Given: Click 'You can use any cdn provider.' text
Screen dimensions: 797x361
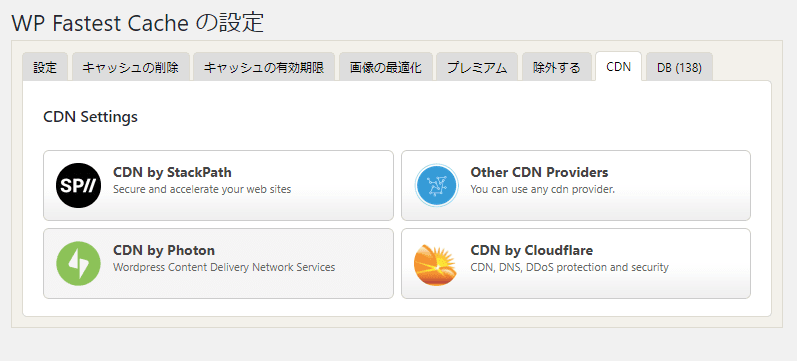Looking at the screenshot, I should (543, 189).
